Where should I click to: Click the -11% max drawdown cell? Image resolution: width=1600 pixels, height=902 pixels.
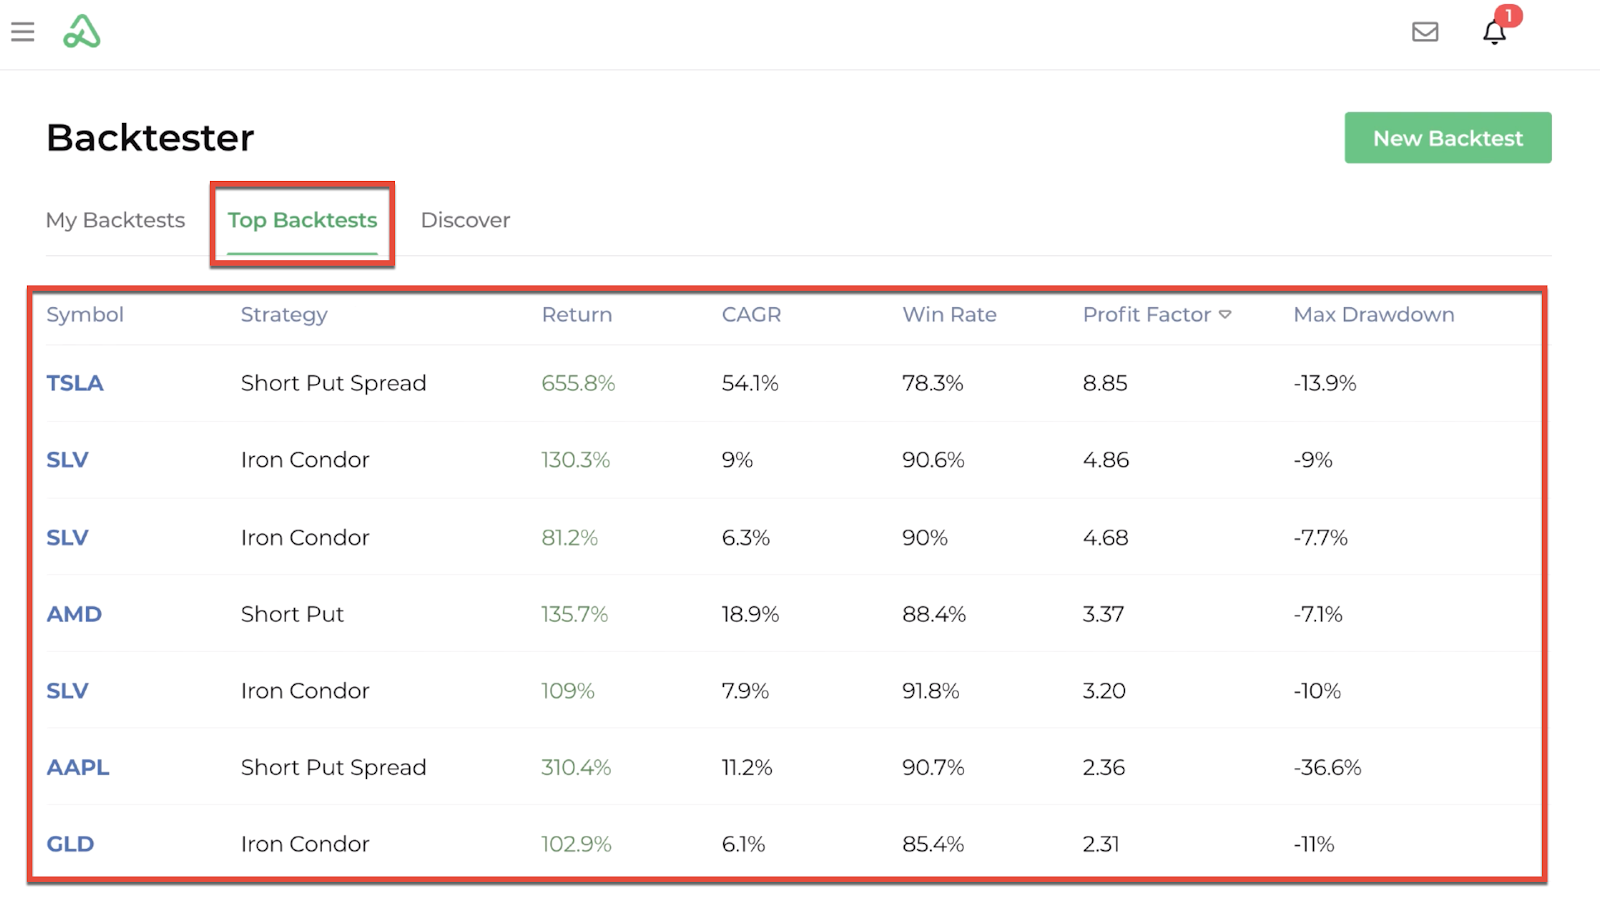pos(1314,844)
